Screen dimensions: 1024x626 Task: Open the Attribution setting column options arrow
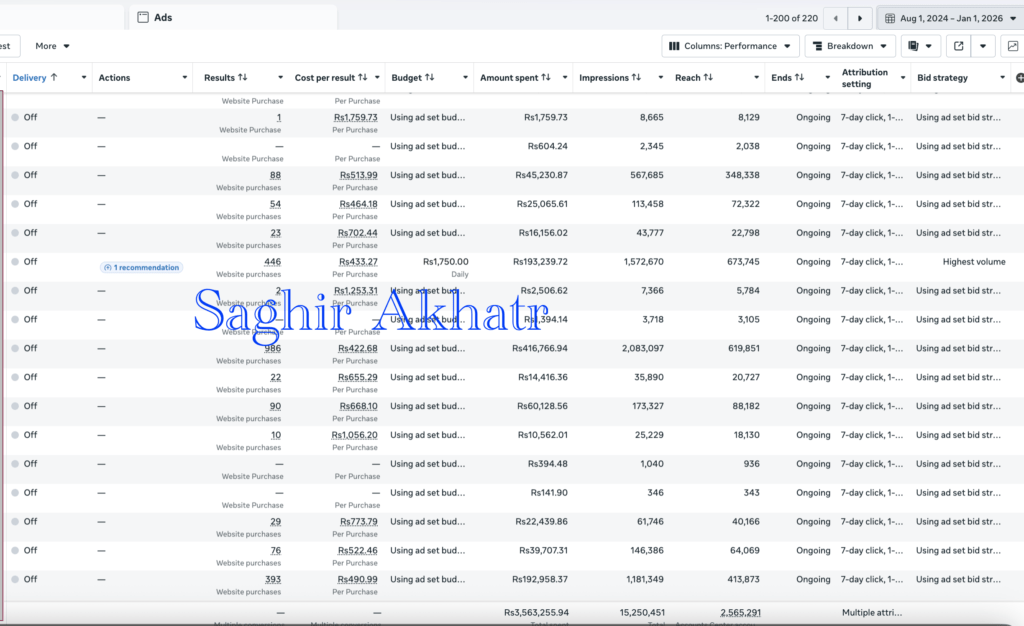pyautogui.click(x=903, y=78)
